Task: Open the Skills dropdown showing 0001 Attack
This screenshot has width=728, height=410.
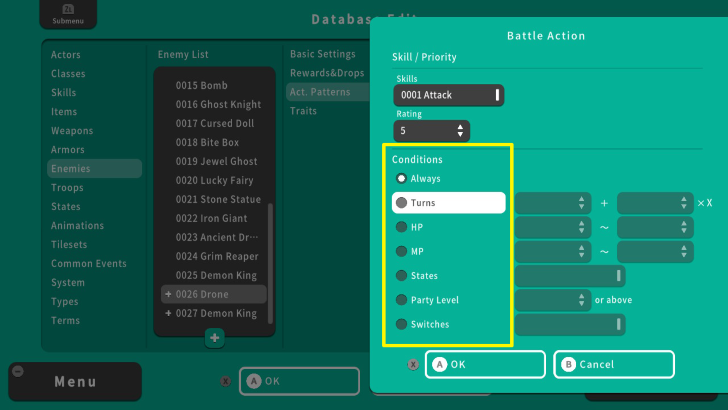Action: tap(448, 95)
